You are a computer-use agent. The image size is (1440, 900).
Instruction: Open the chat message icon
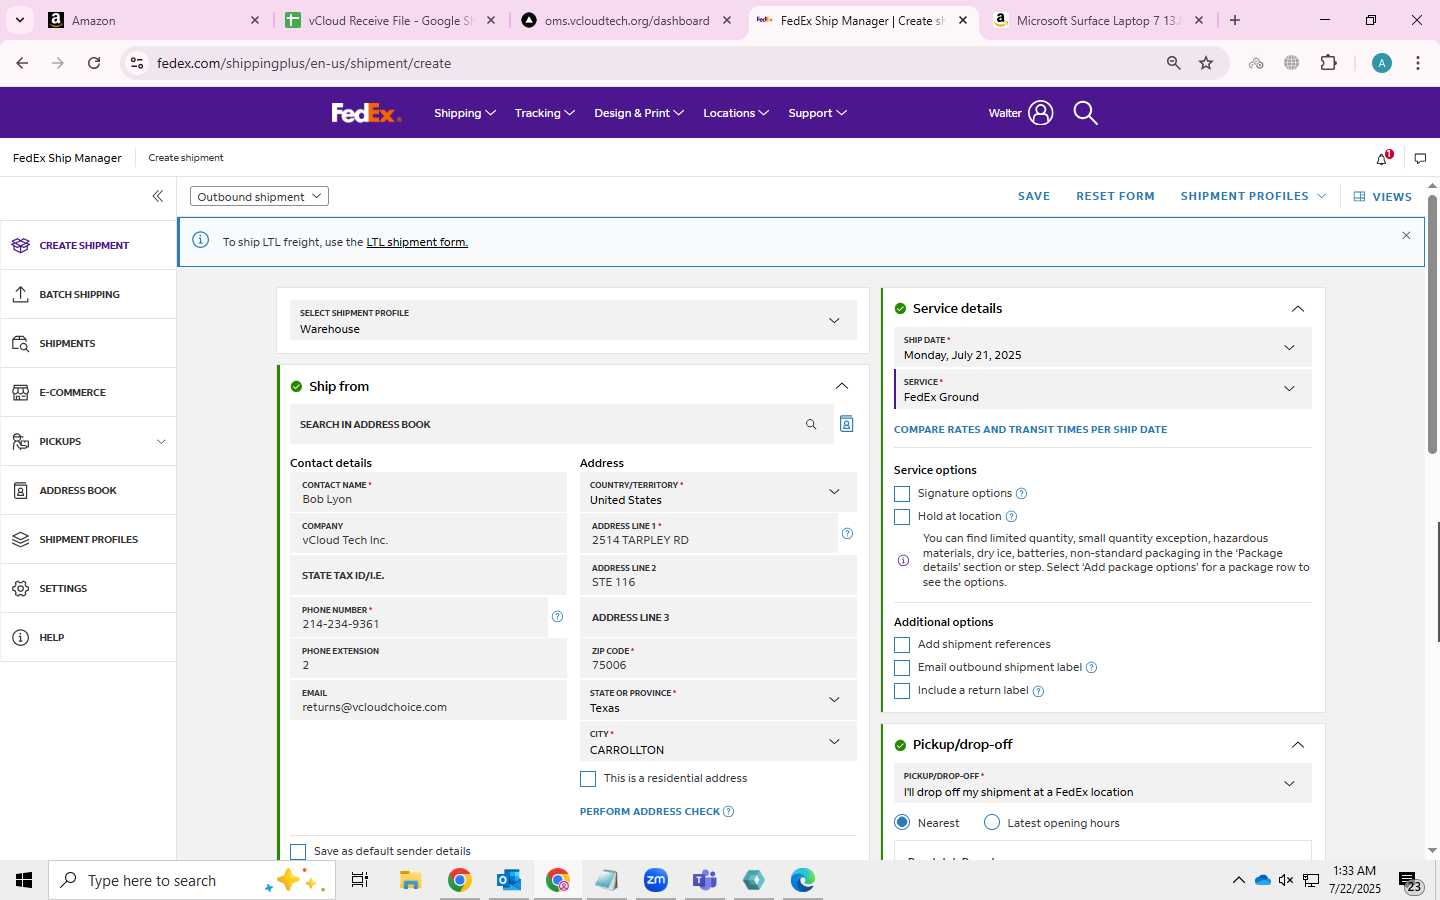tap(1420, 158)
